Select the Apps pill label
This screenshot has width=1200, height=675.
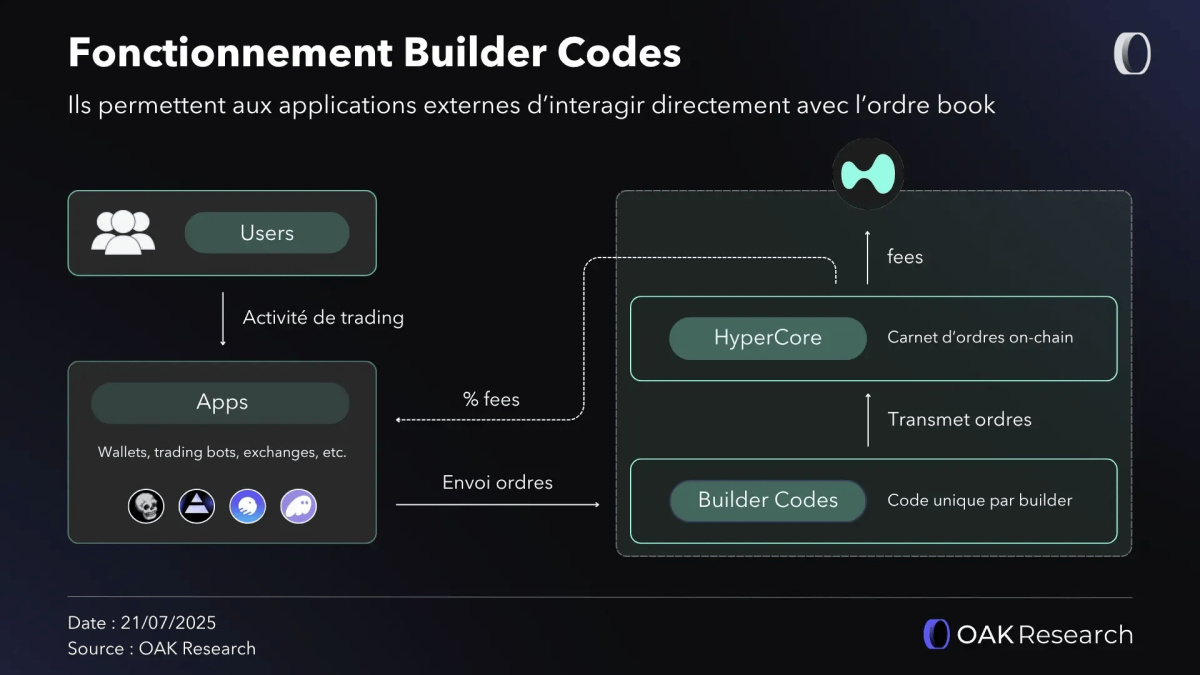220,403
